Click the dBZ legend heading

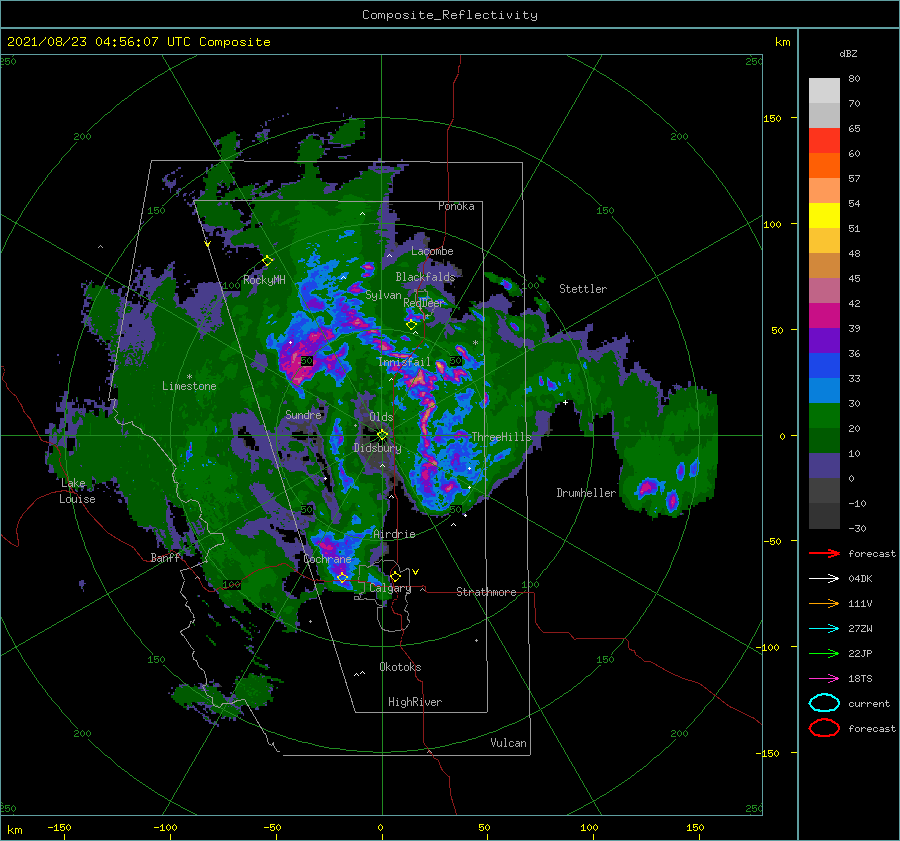[848, 53]
